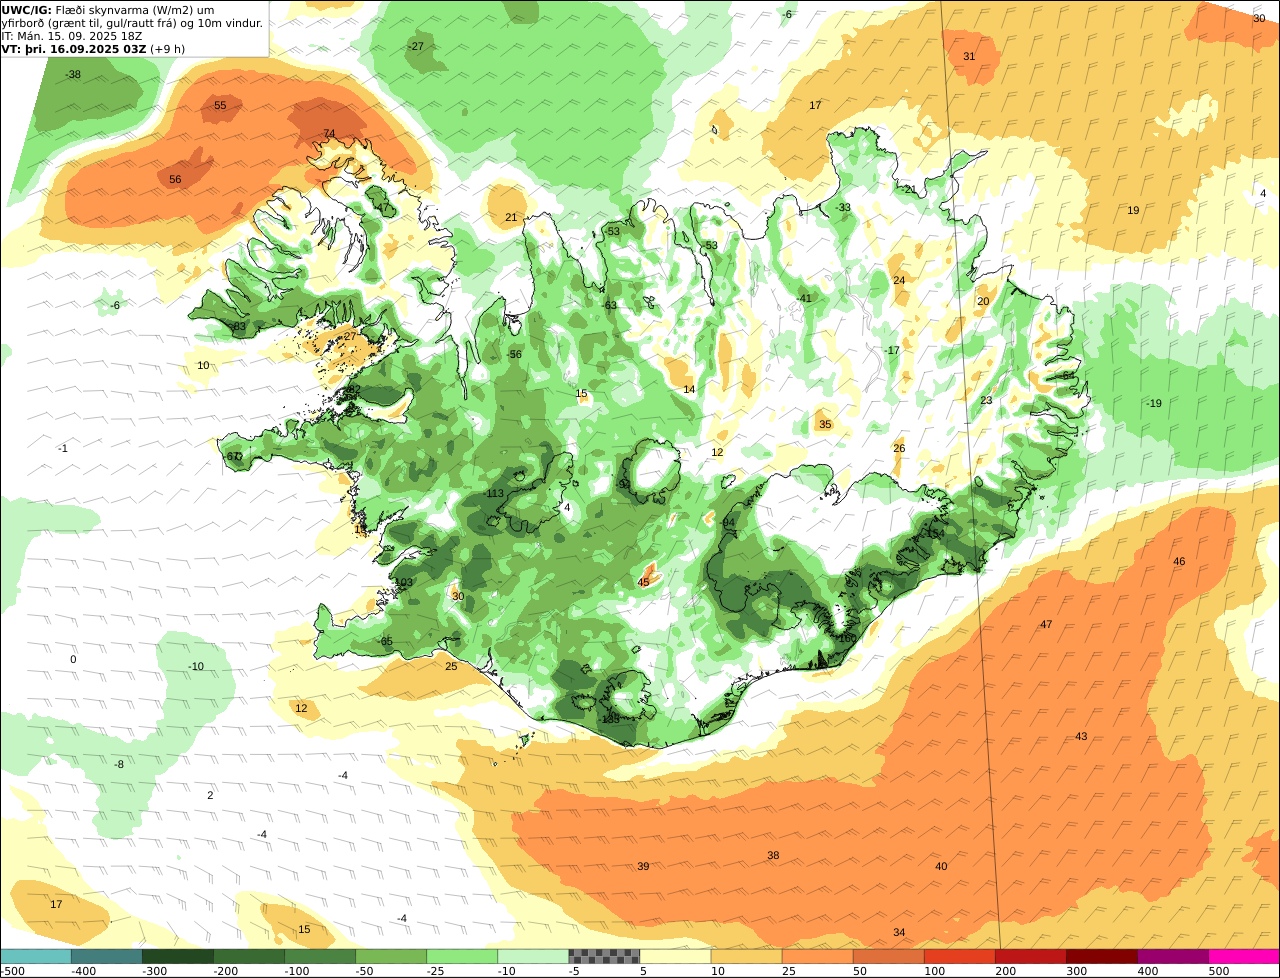Click the map value '31'
The width and height of the screenshot is (1280, 978).
(x=969, y=57)
